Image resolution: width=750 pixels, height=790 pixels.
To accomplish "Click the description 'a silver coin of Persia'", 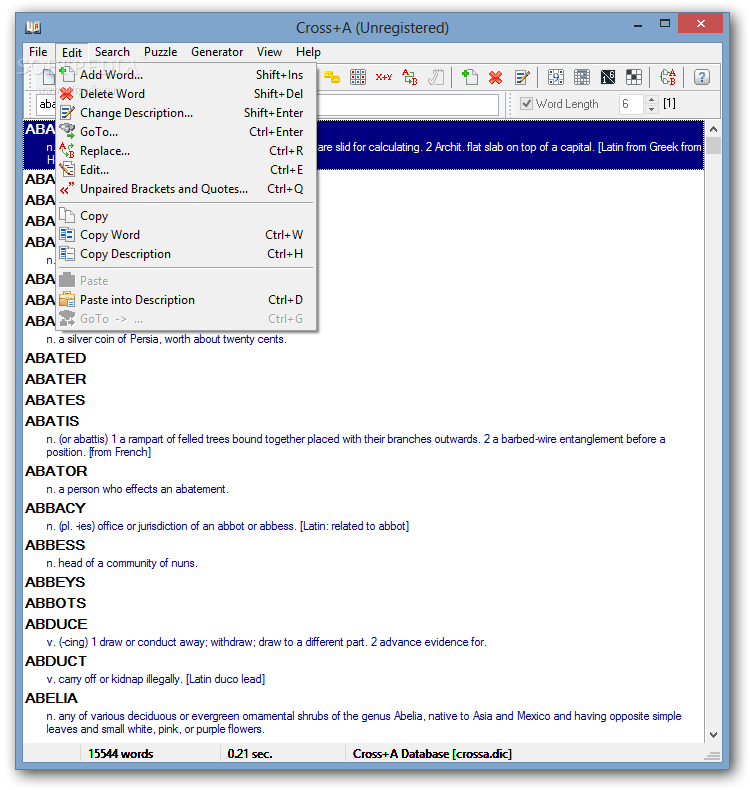I will point(167,339).
